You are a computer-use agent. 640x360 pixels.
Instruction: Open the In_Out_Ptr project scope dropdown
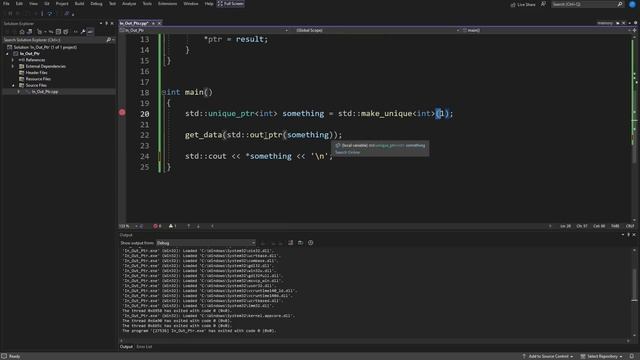204,31
